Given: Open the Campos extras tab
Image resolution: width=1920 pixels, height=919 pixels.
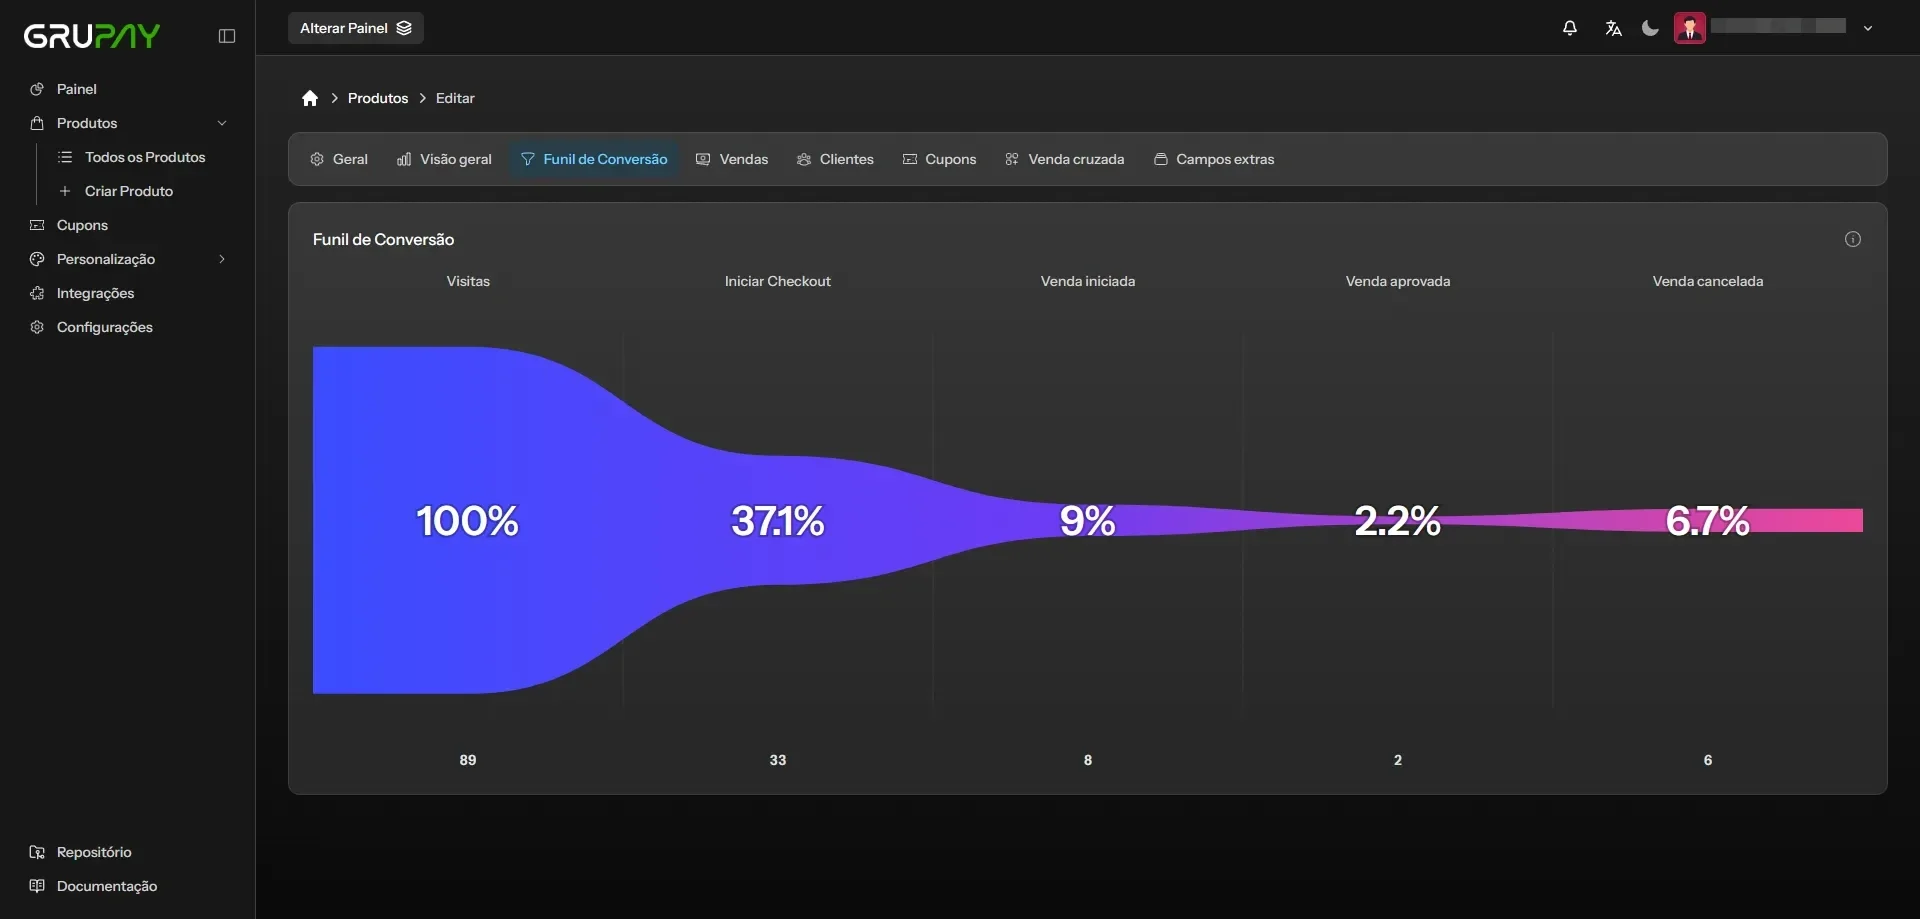Looking at the screenshot, I should (1214, 159).
